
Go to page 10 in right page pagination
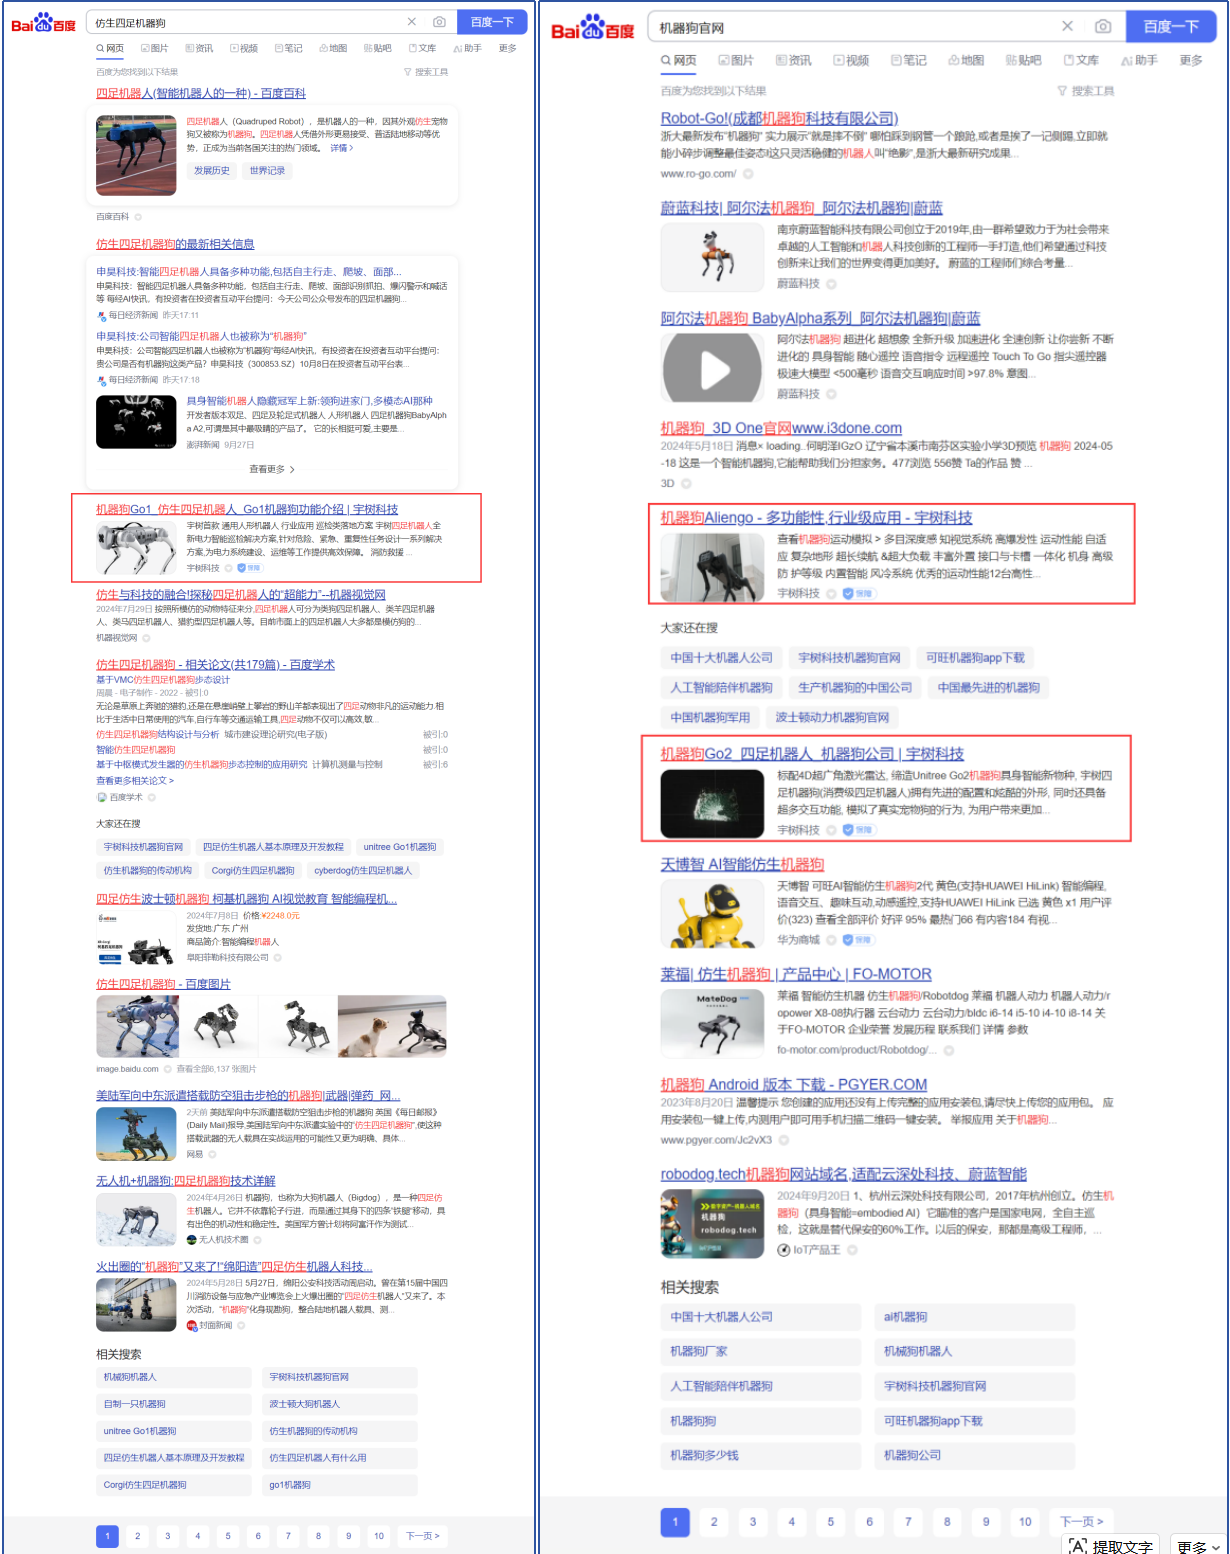click(x=1025, y=1522)
